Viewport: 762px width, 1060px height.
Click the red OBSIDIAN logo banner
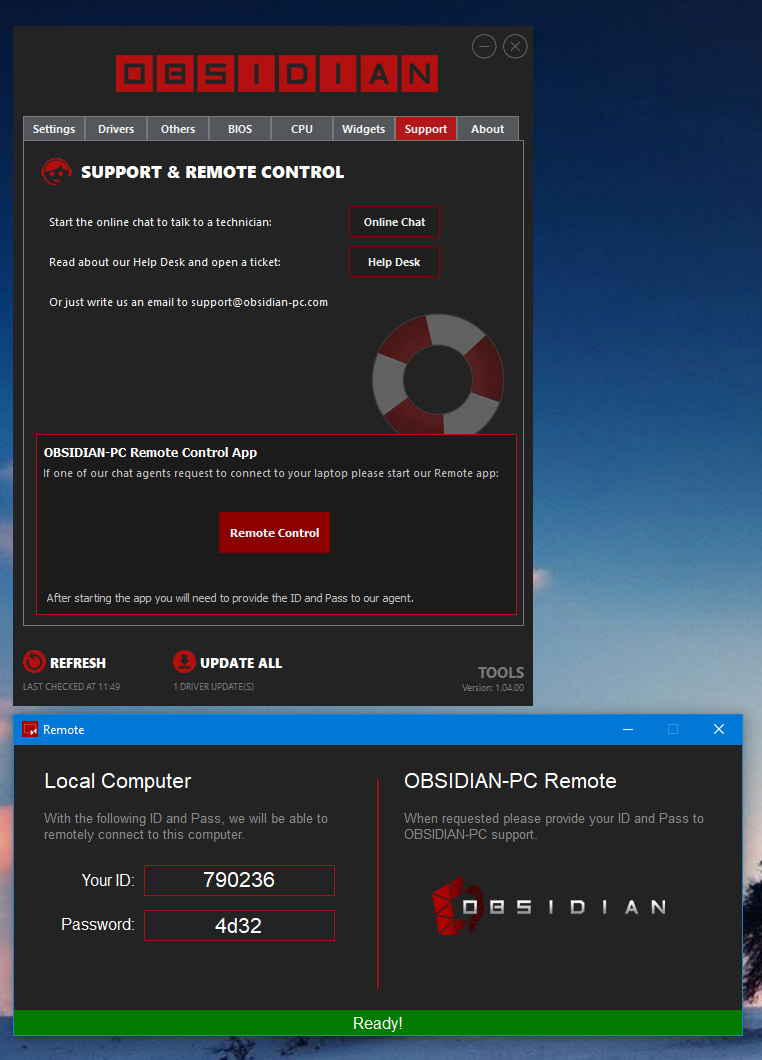tap(277, 73)
